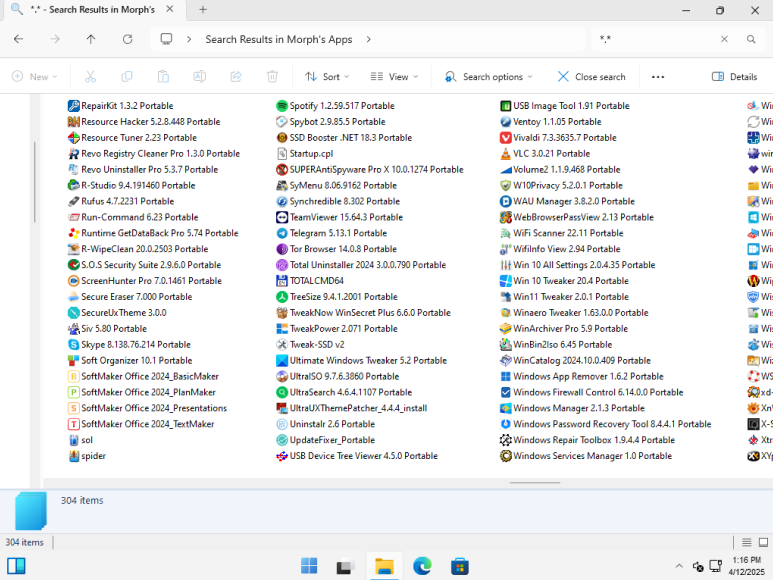Click the Delete trash icon in toolbar

click(272, 77)
